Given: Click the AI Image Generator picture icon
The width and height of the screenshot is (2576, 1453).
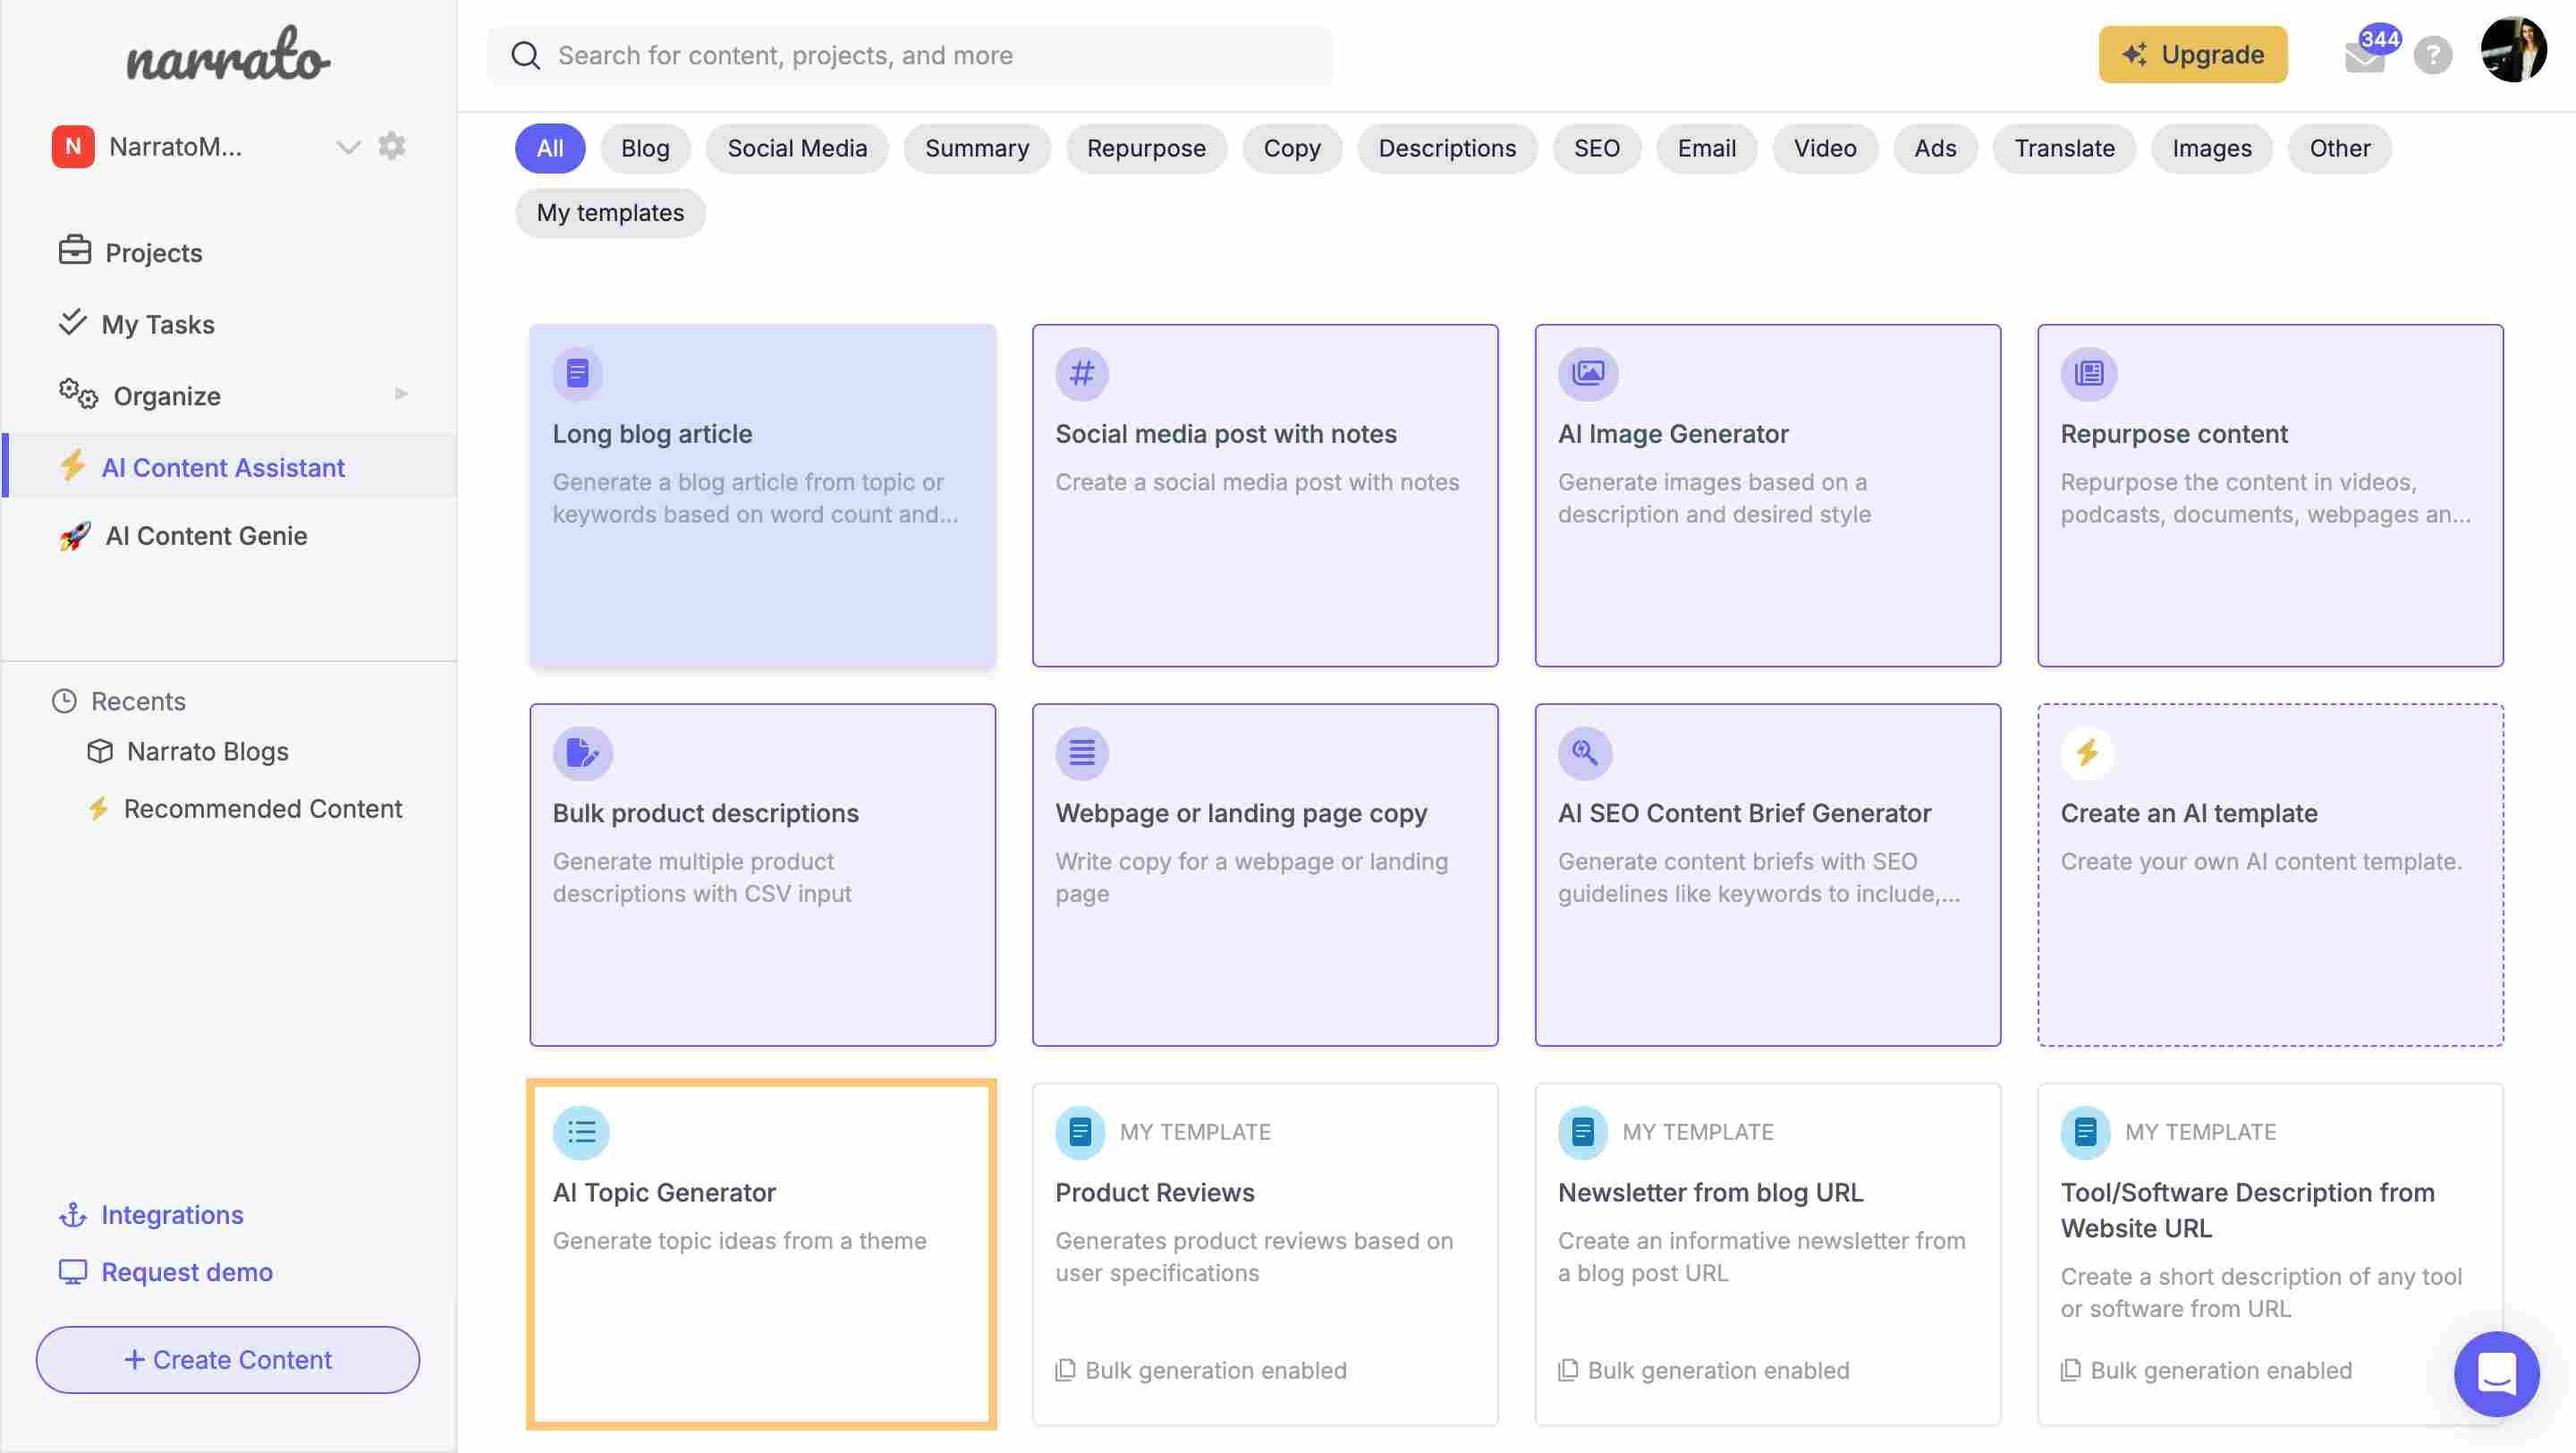Looking at the screenshot, I should 1587,373.
